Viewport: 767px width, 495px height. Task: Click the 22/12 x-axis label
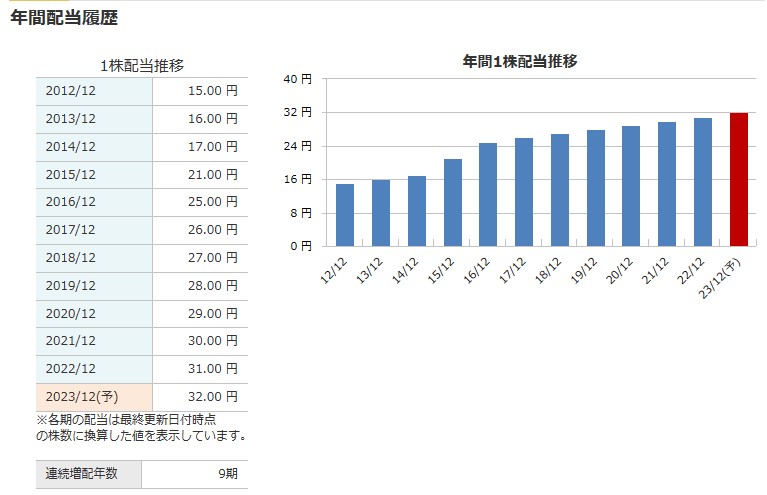691,270
